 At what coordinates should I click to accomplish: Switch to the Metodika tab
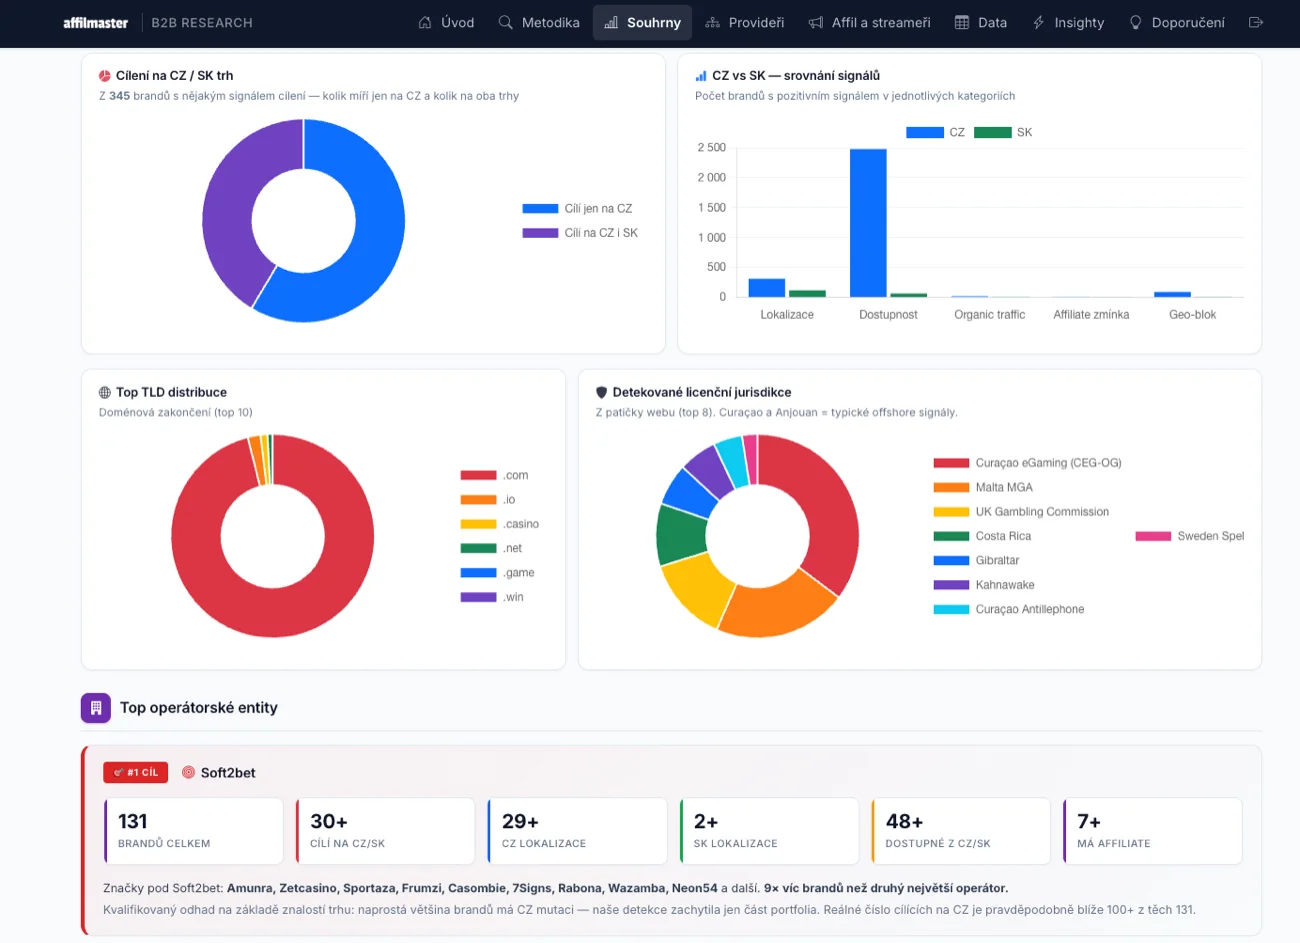(539, 22)
